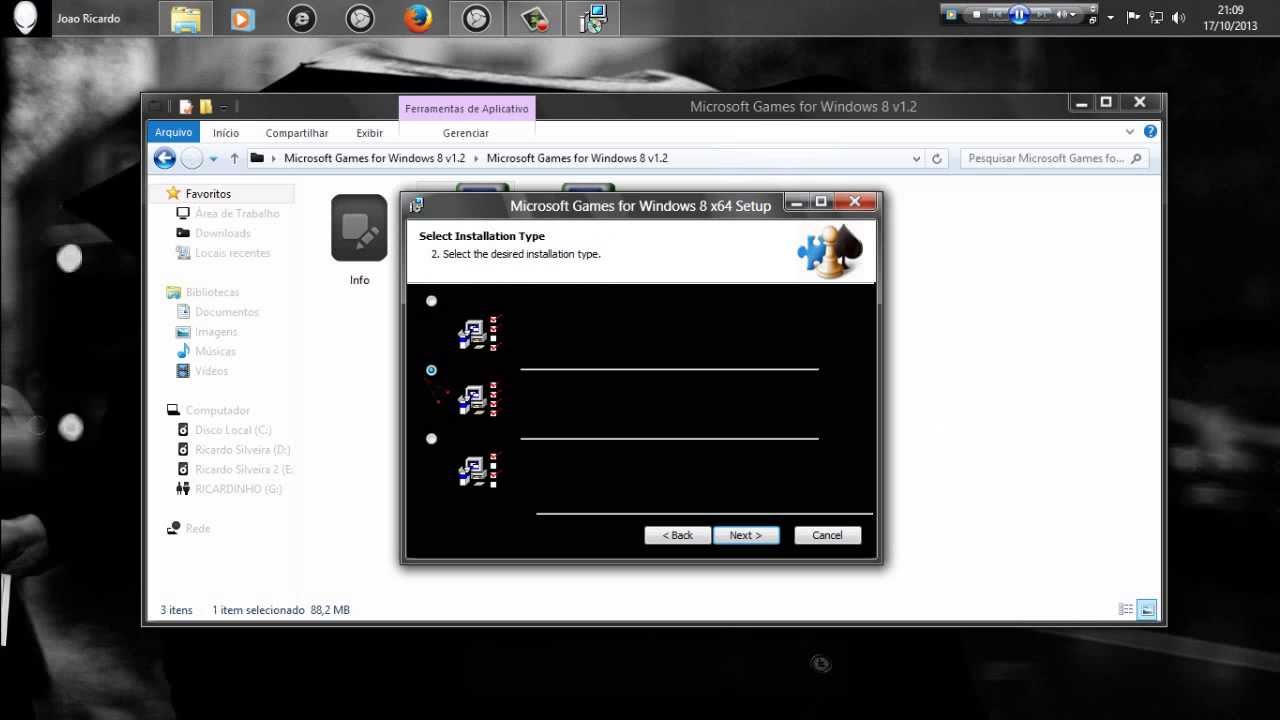Image resolution: width=1280 pixels, height=720 pixels.
Task: Open the Documentos library
Action: tap(226, 312)
